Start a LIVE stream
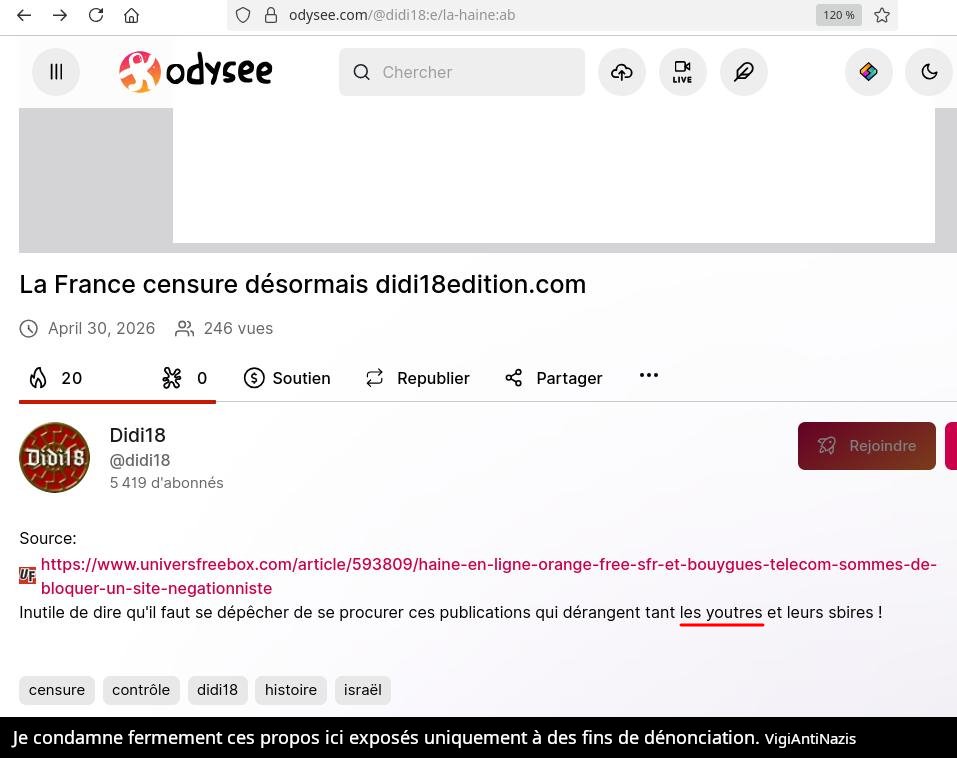This screenshot has width=957, height=758. click(682, 72)
